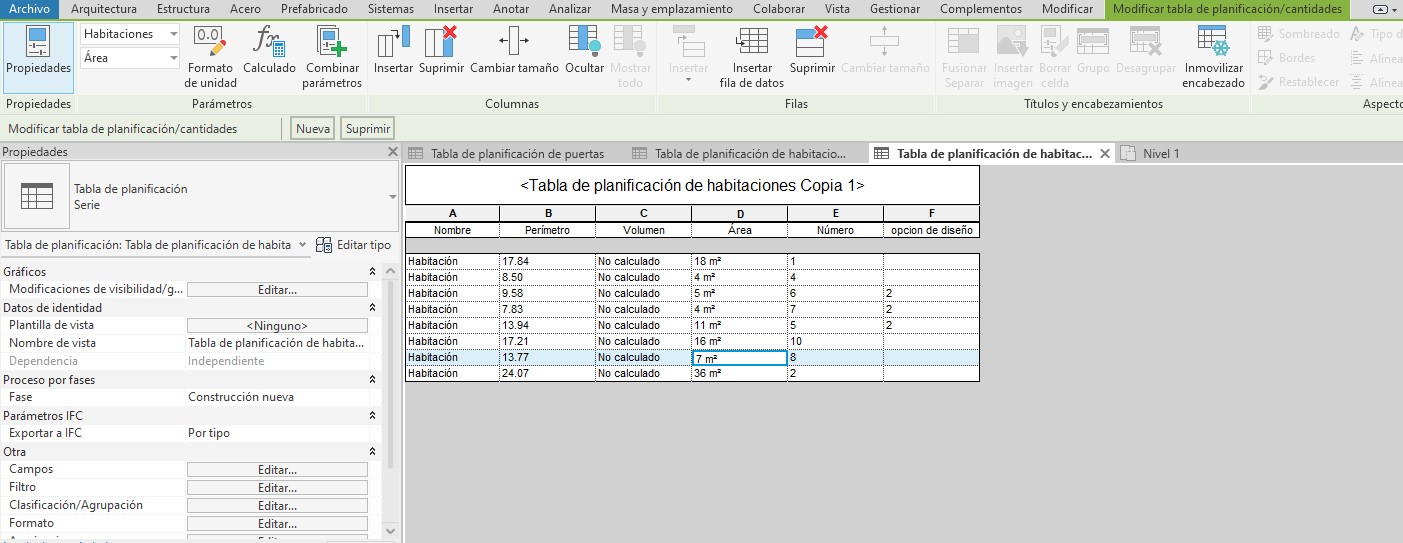Collapse the Gráficos properties section
Image resolution: width=1403 pixels, height=543 pixels.
[x=373, y=272]
